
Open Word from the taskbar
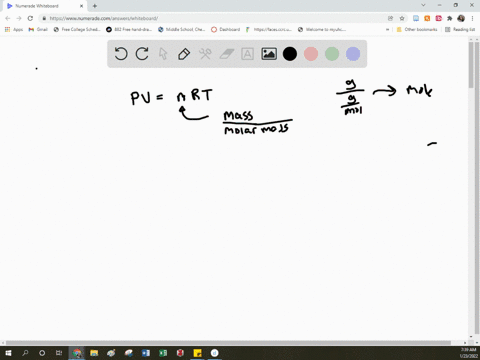(146, 353)
